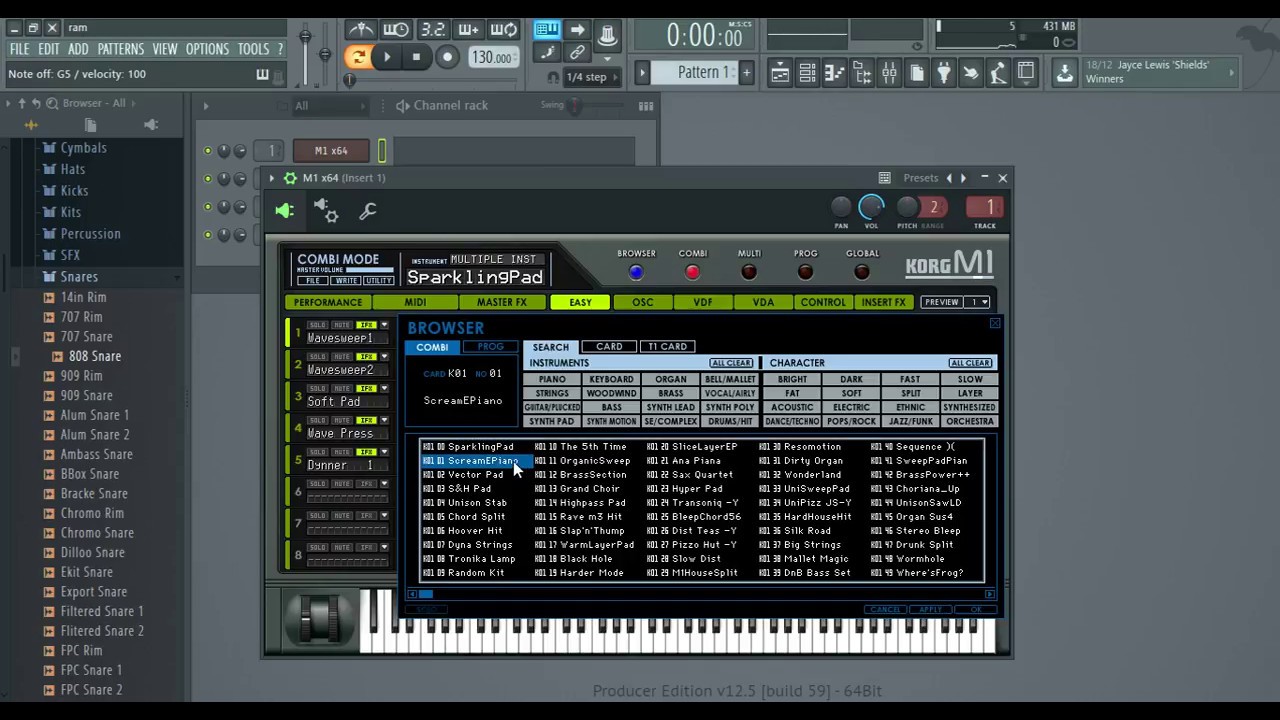Click the SYNTH LEAD filter button

click(x=671, y=408)
